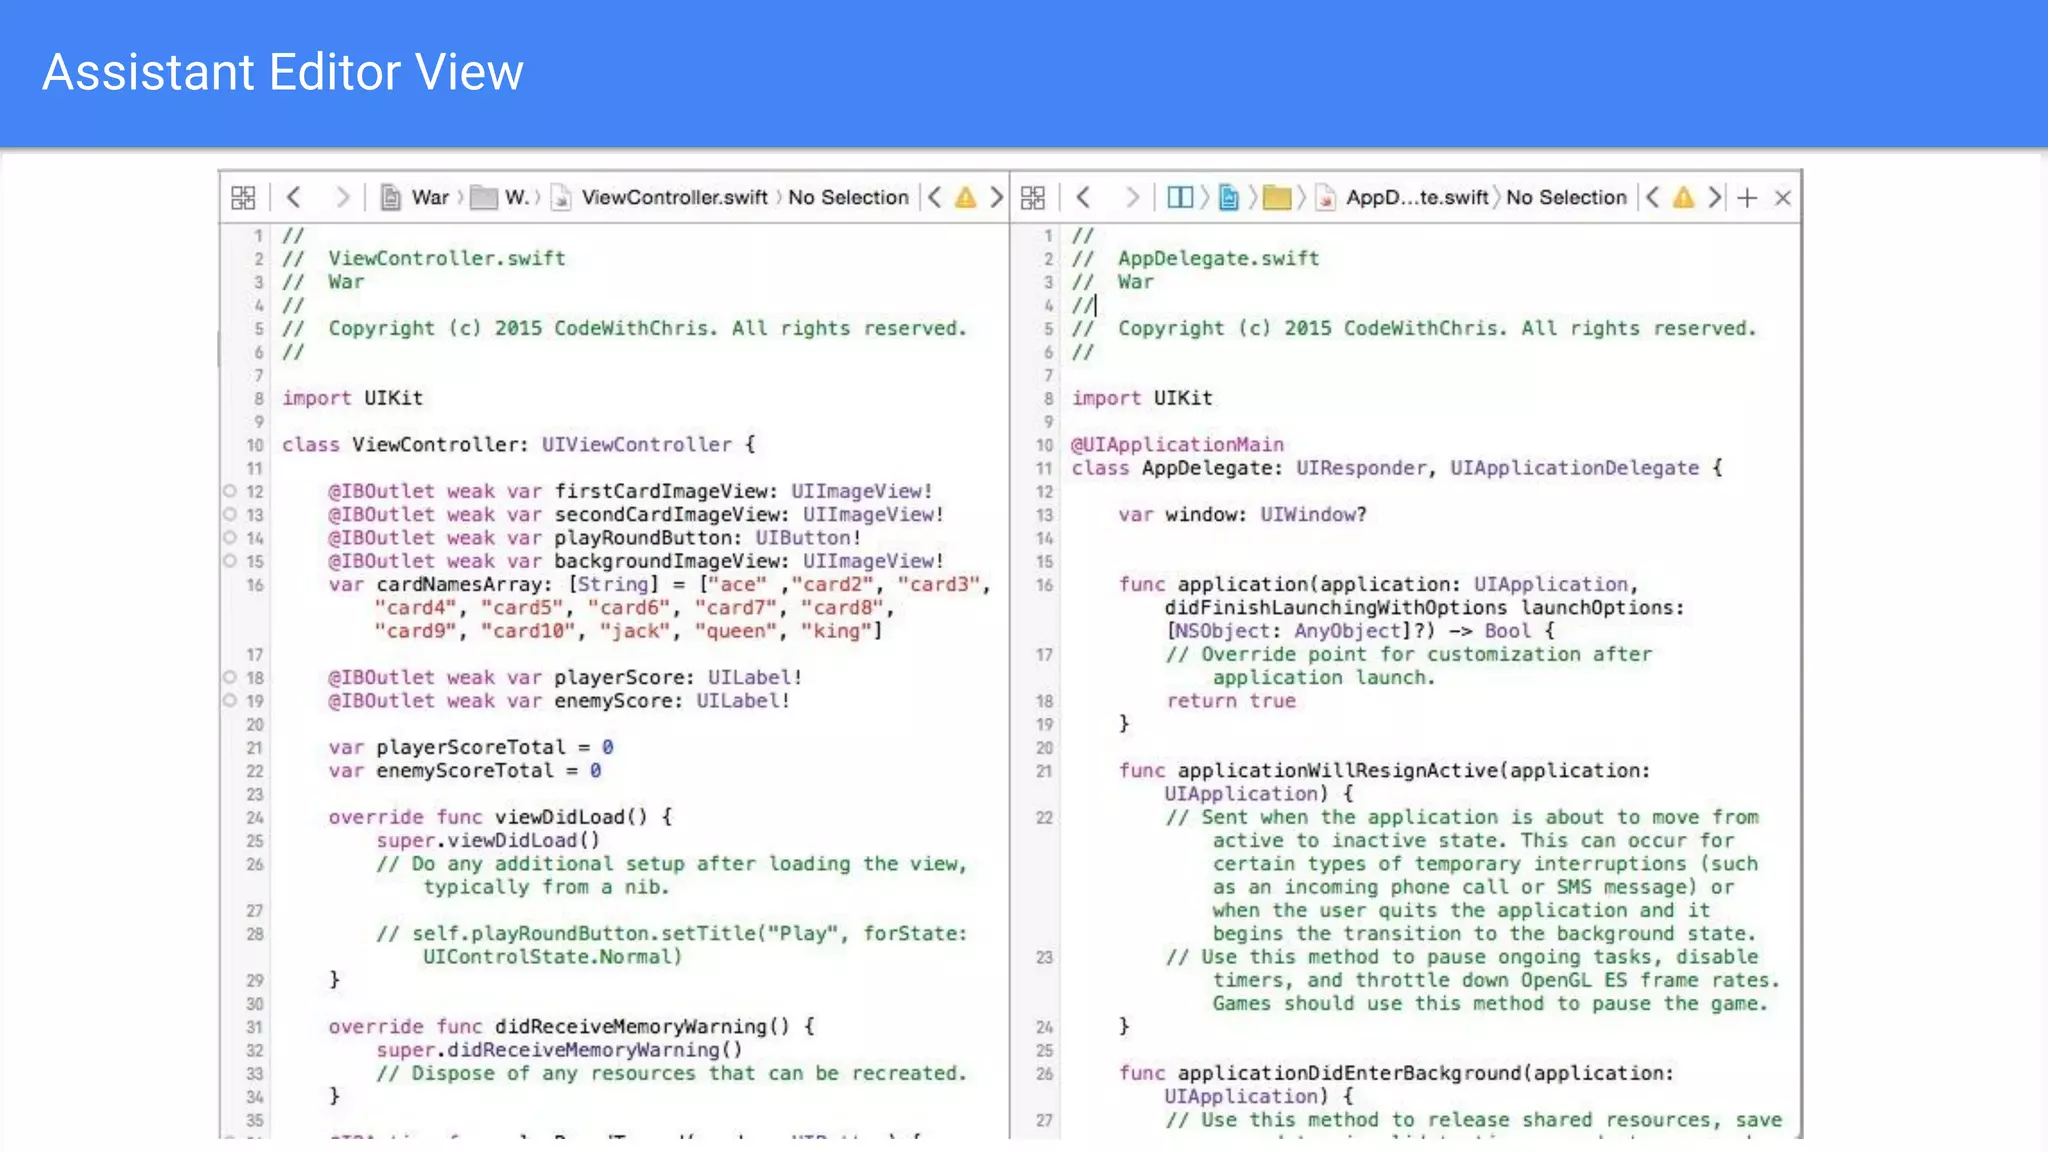2048x1152 pixels.
Task: Click the warning icon in left jump bar
Action: [965, 197]
